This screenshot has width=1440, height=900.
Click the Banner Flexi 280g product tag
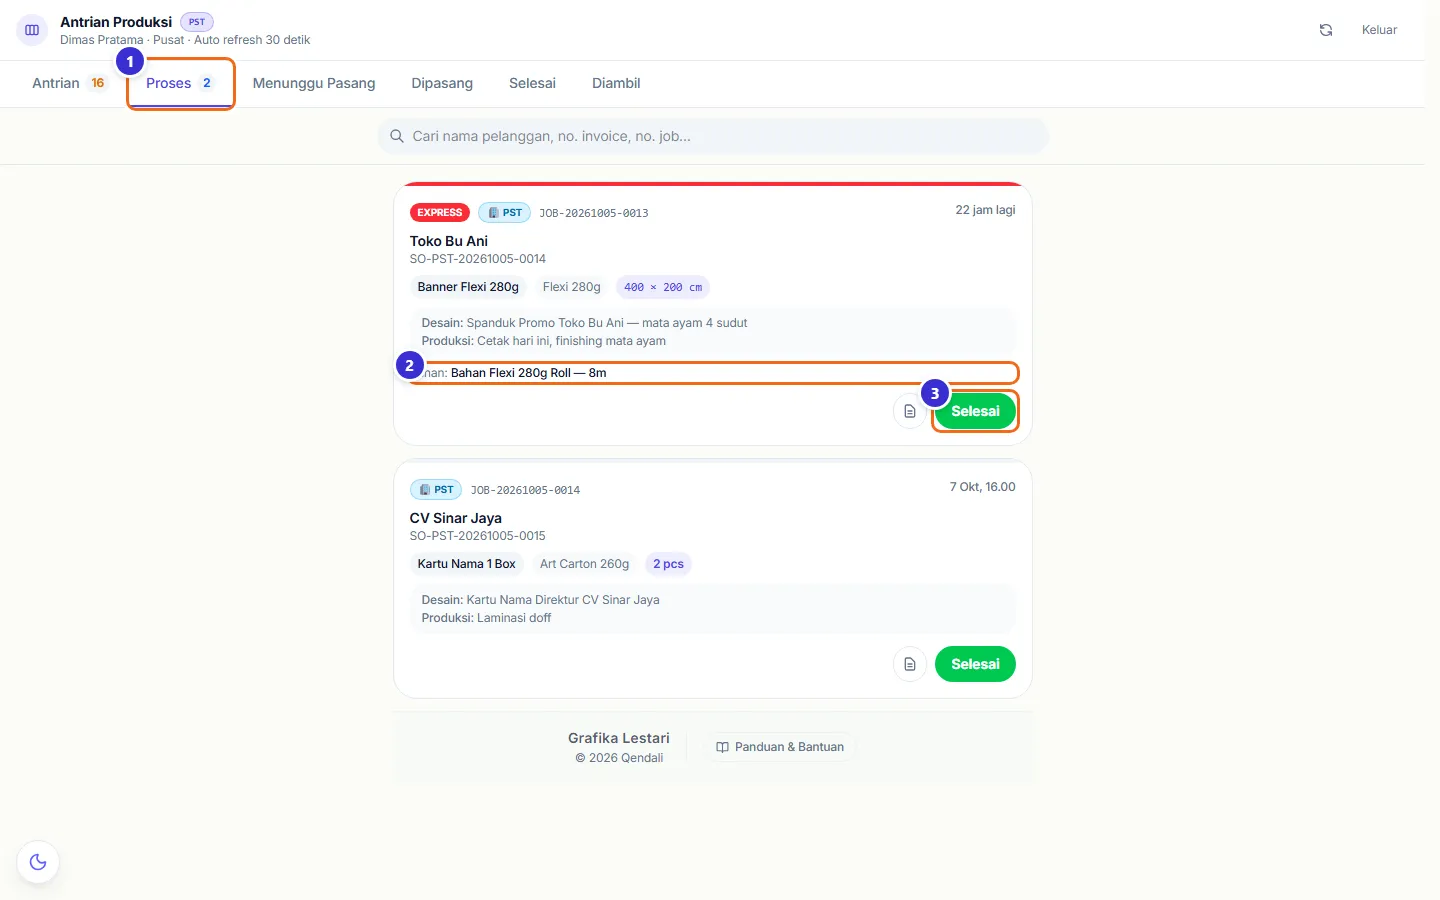tap(468, 287)
